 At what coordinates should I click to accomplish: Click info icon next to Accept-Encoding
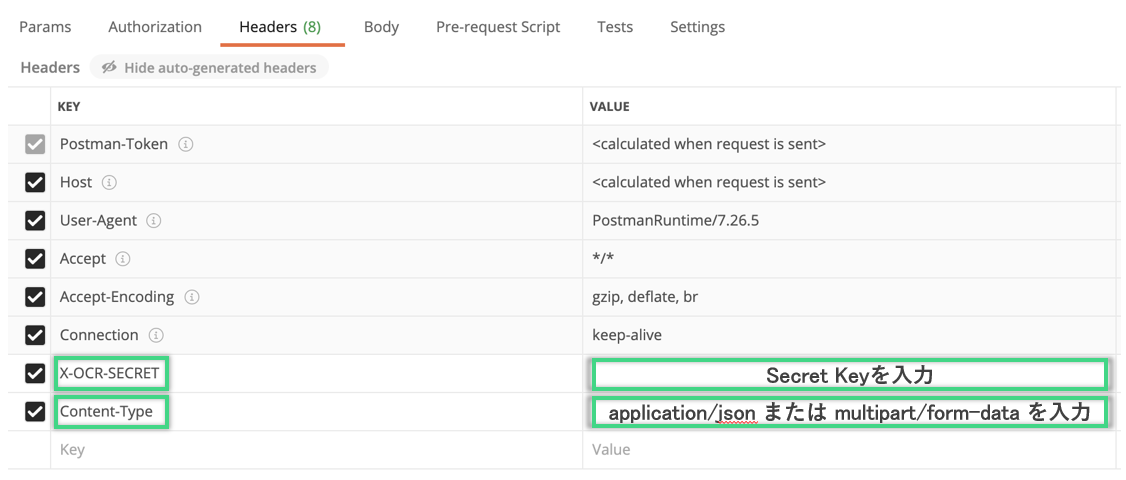192,297
